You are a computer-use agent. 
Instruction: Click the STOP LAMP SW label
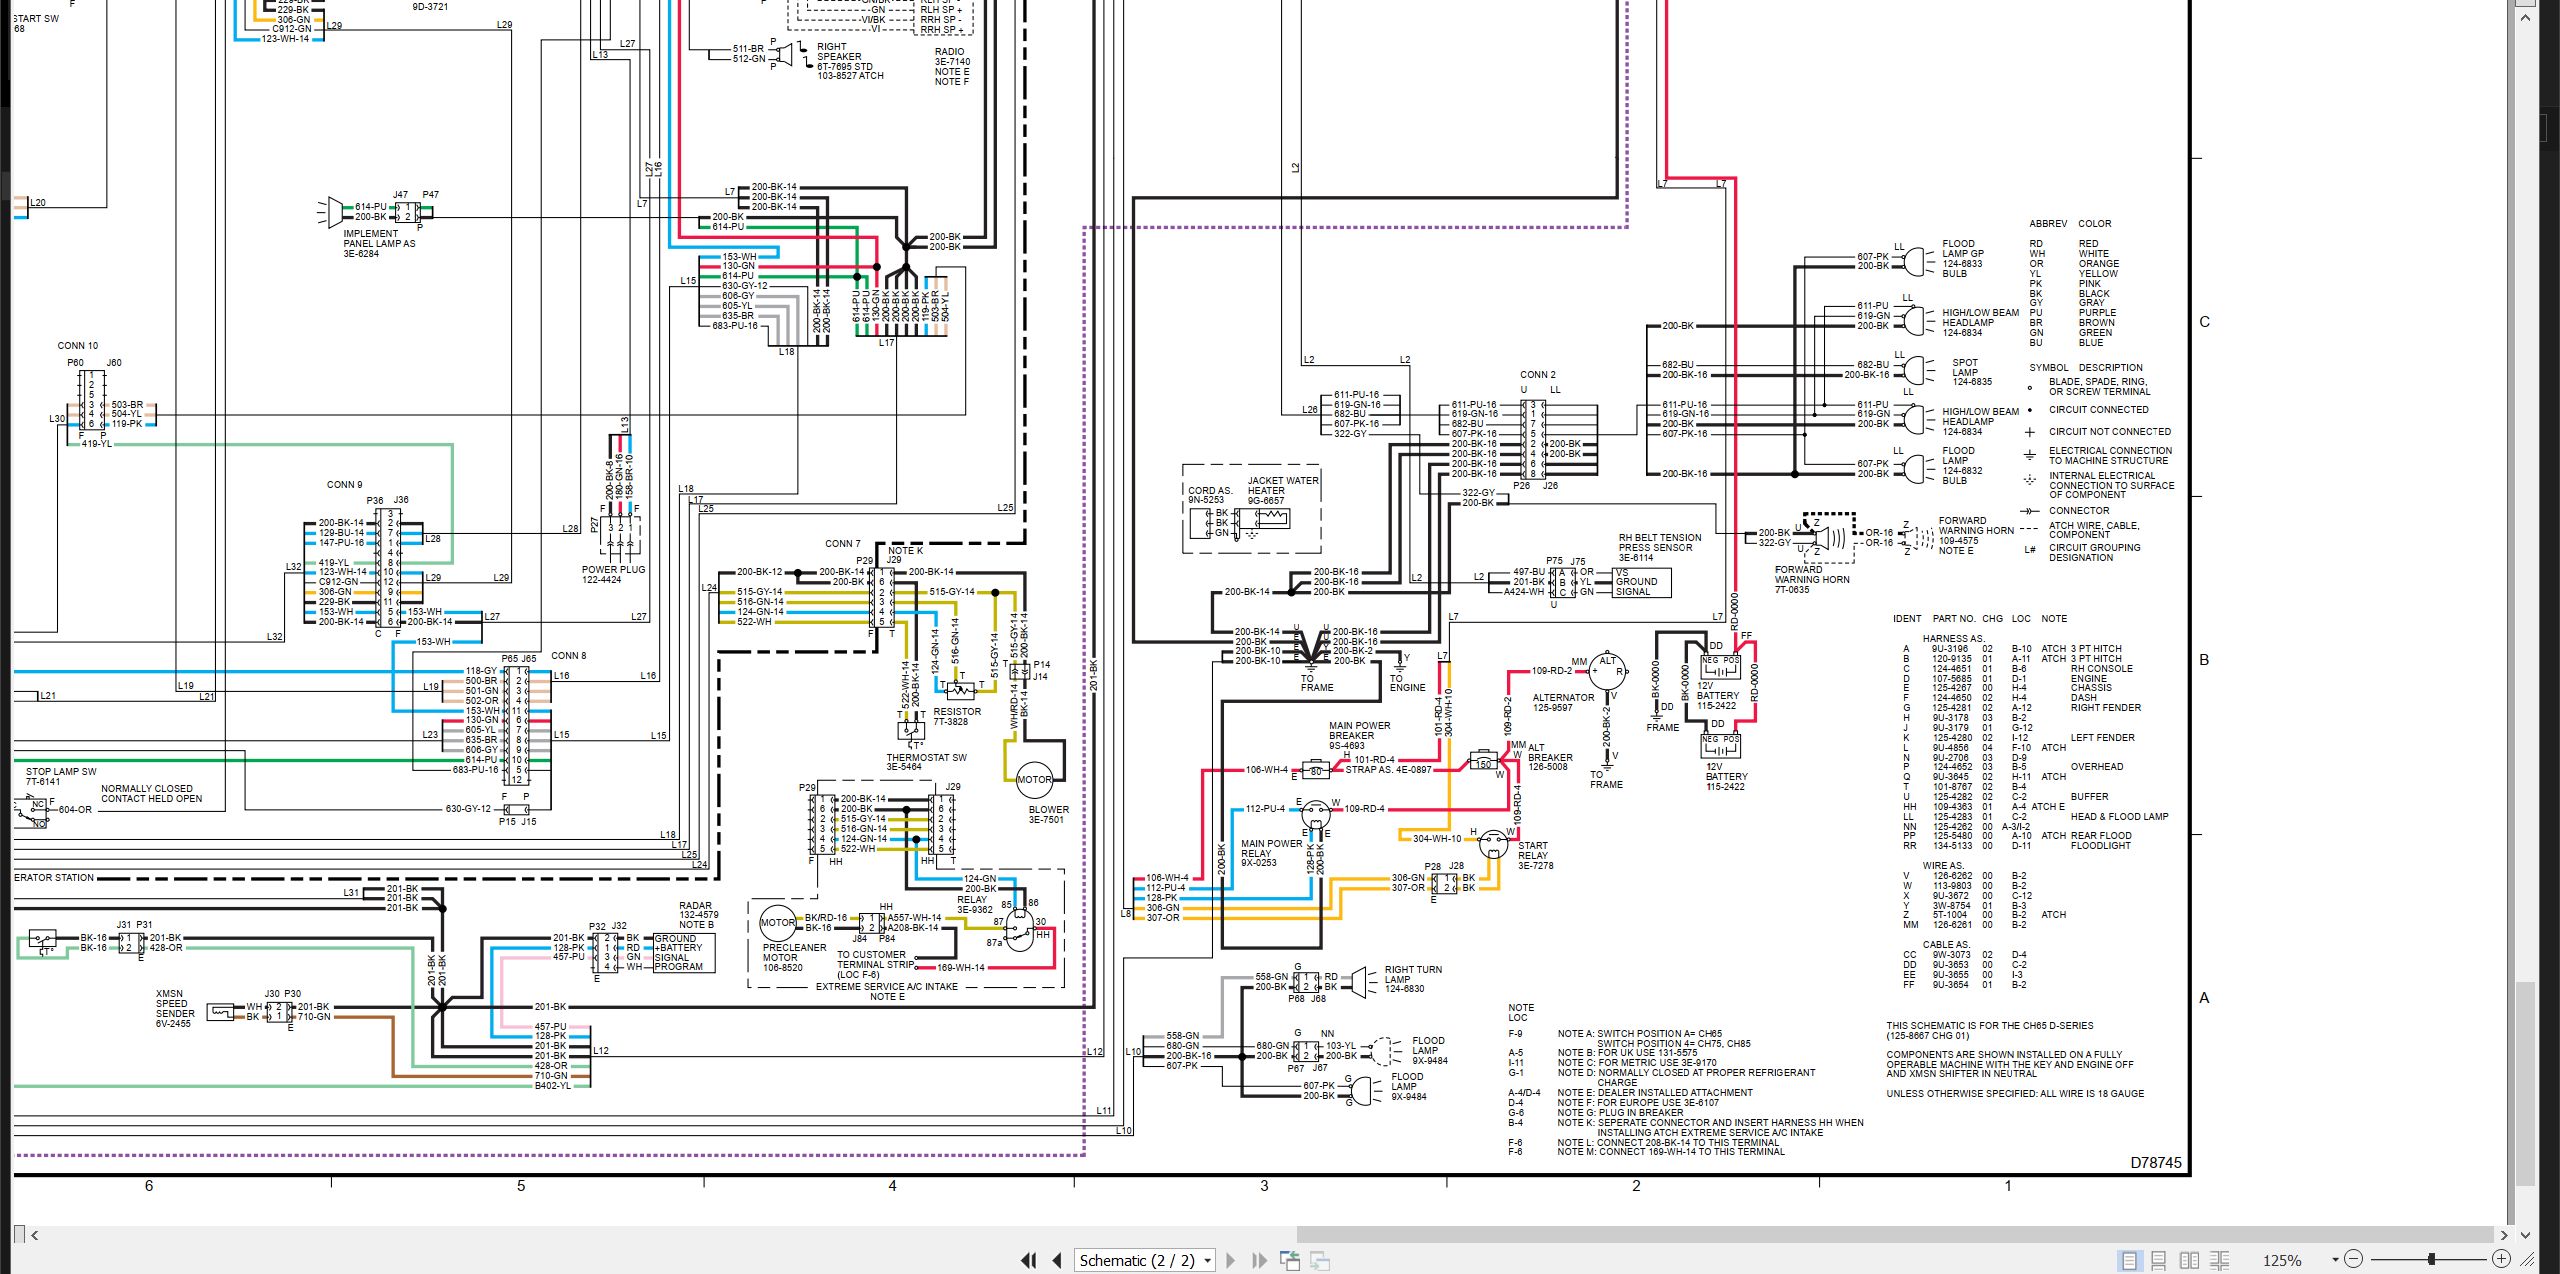point(61,776)
